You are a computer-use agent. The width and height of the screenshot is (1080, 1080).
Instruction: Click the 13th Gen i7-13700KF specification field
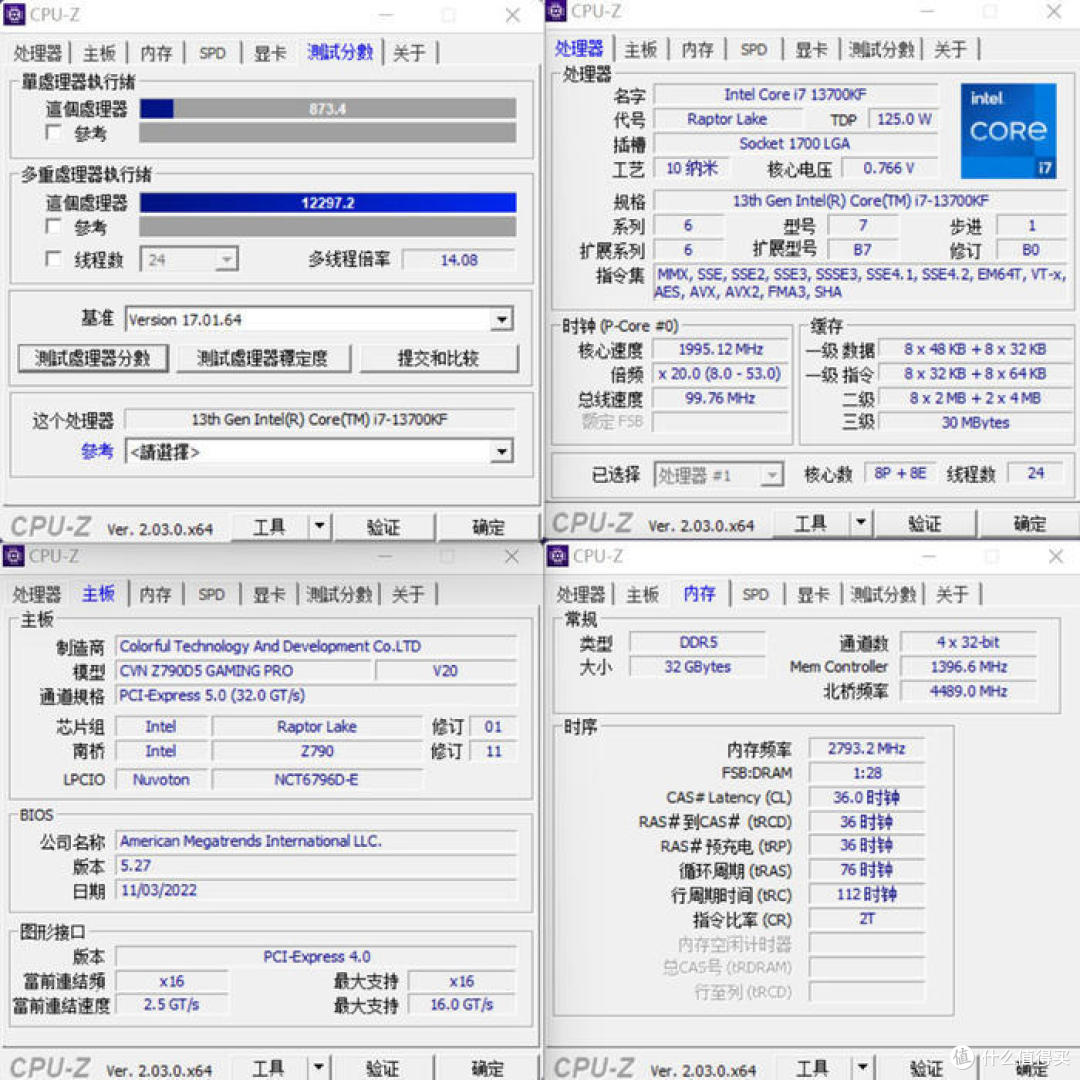(x=860, y=201)
